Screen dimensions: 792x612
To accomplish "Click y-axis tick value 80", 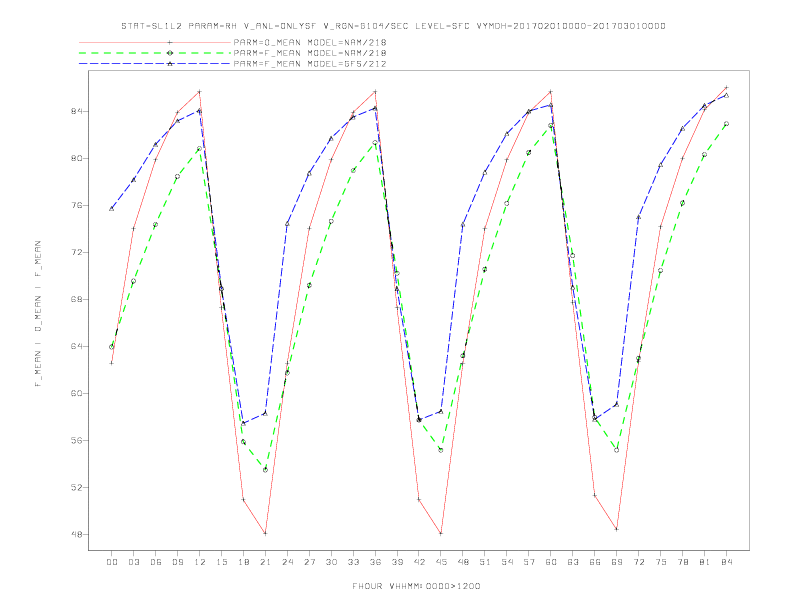I will click(76, 158).
